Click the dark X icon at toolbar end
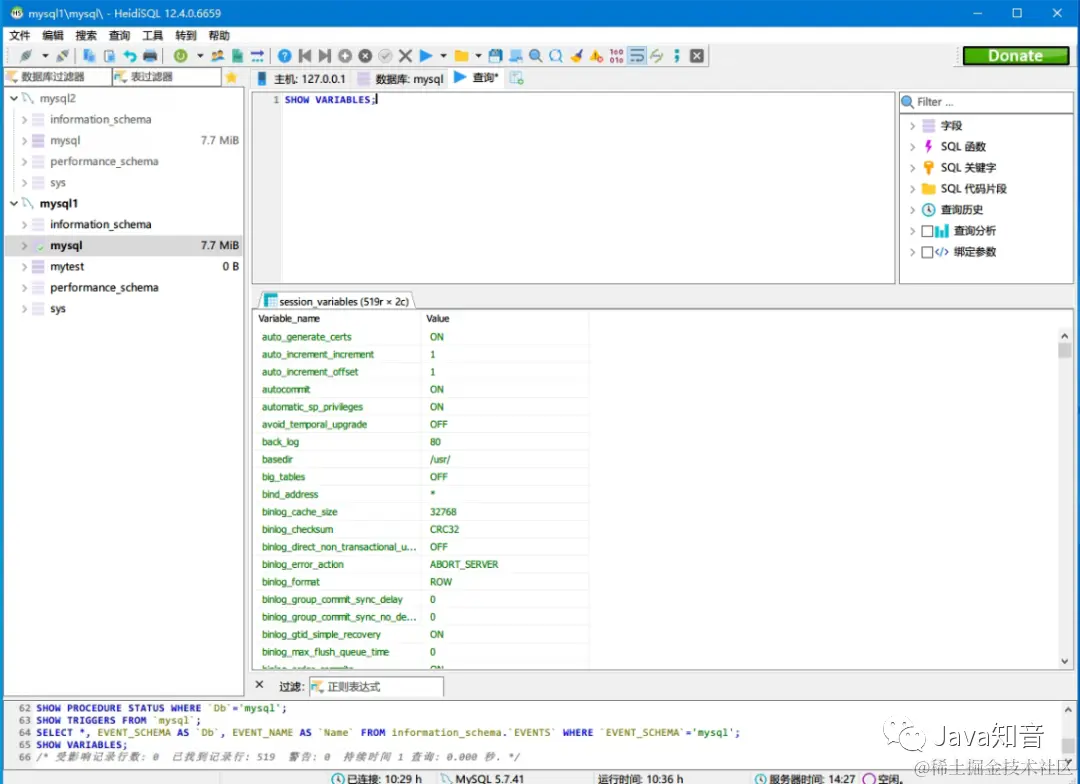Viewport: 1080px width, 784px height. coord(697,56)
